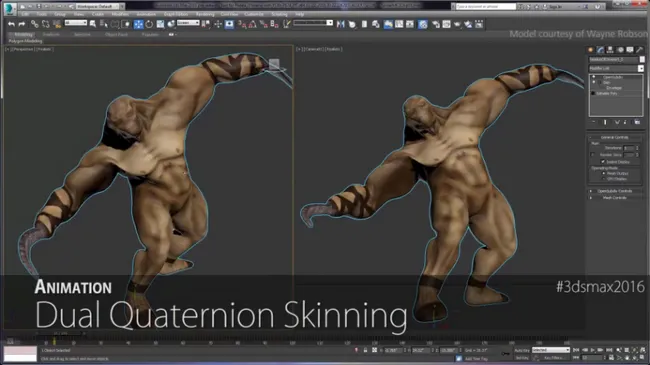Open Select by Name dialog
Image resolution: width=650 pixels, height=365 pixels.
point(104,24)
